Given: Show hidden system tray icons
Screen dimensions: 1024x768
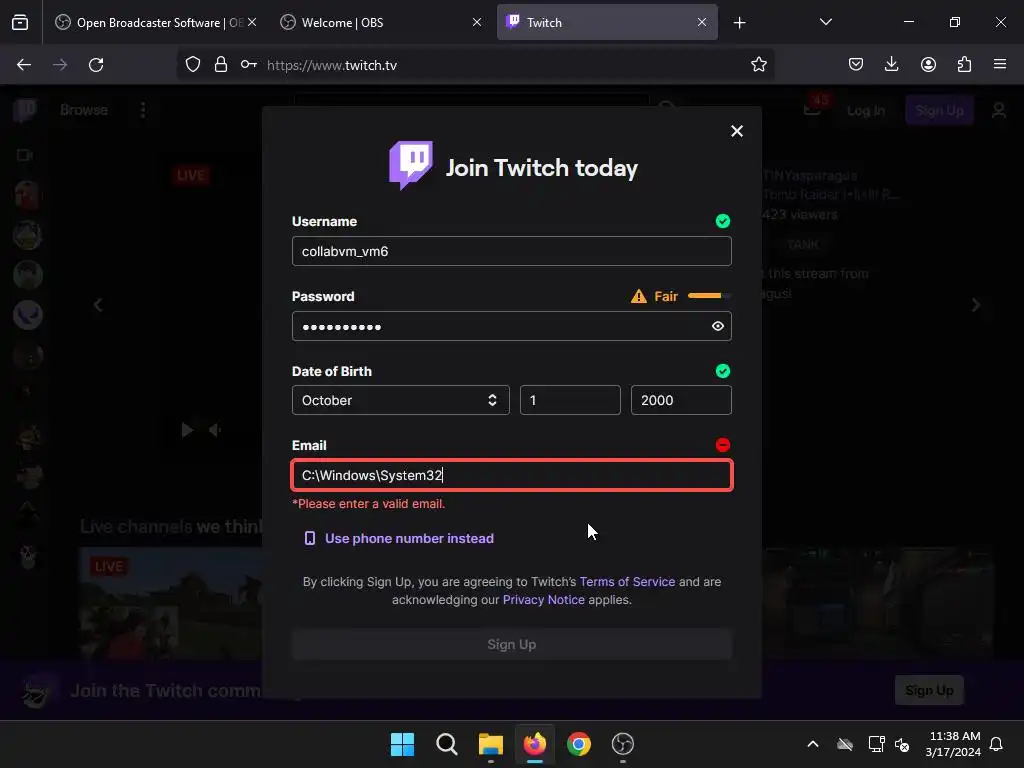Looking at the screenshot, I should click(813, 744).
